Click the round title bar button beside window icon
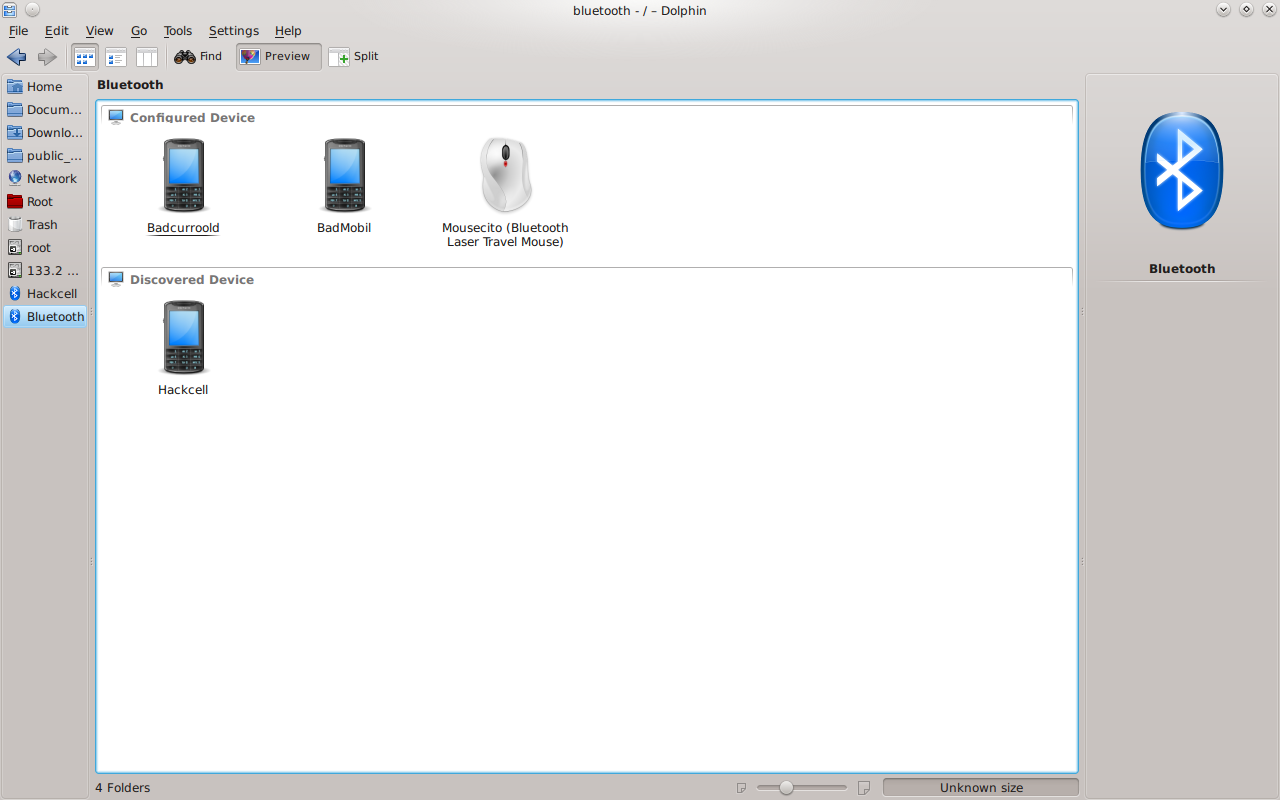The width and height of the screenshot is (1280, 800). 32,10
